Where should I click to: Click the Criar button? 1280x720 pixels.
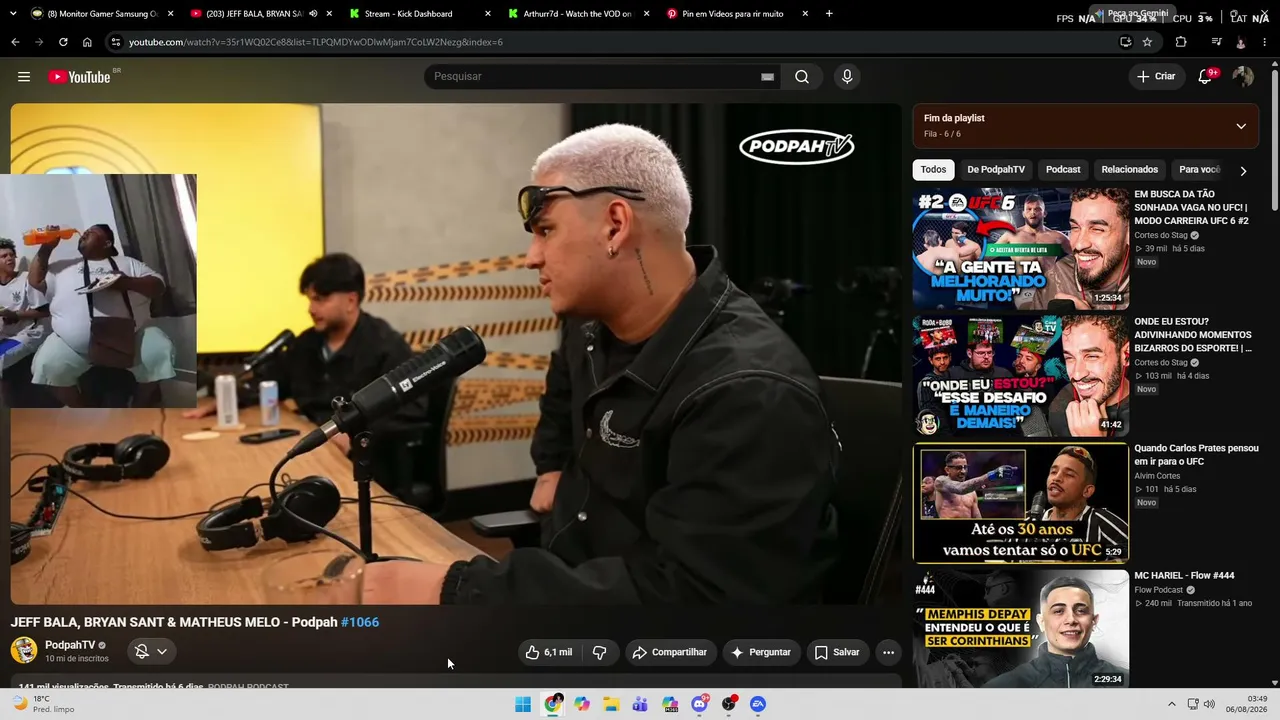point(1156,77)
